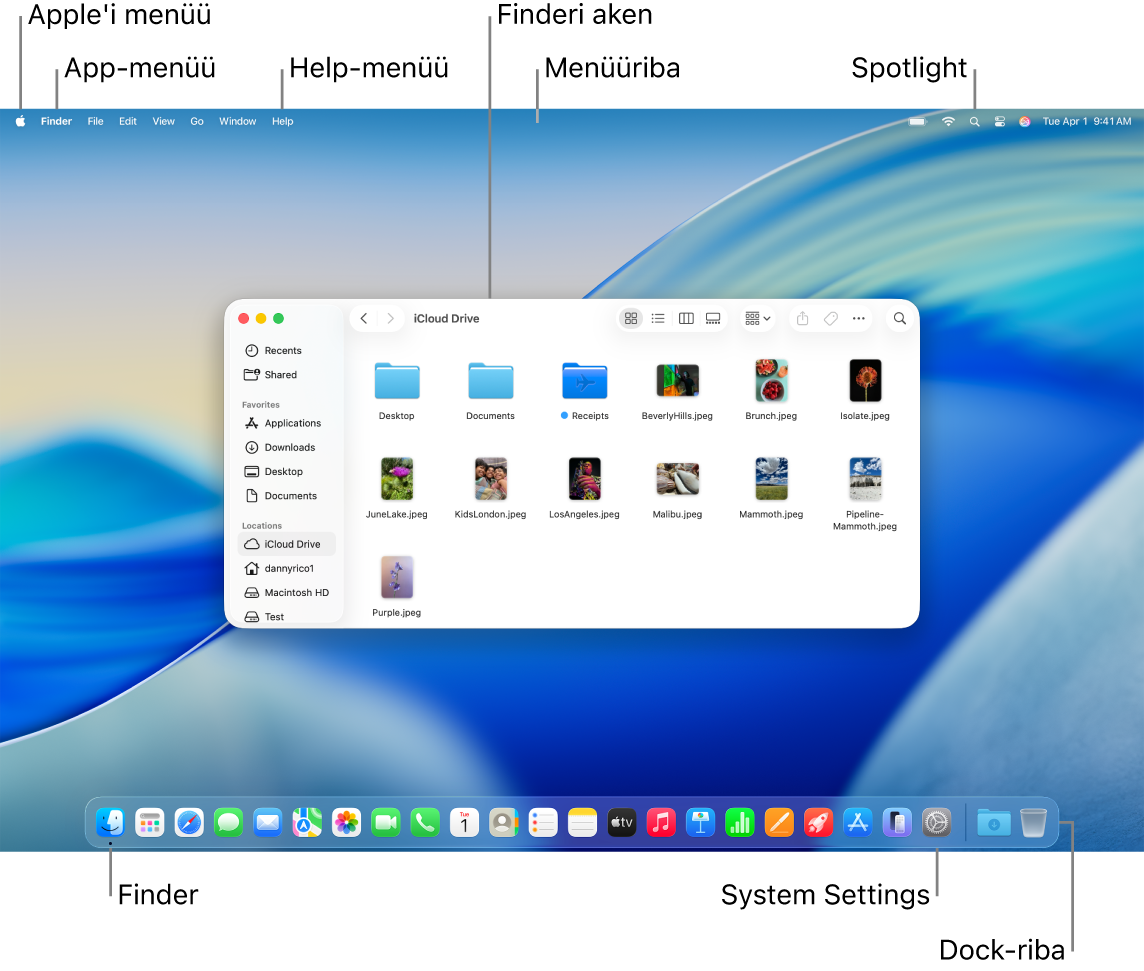Viewport: 1144px width, 971px height.
Task: Open the More options ellipsis icon
Action: pyautogui.click(x=859, y=318)
